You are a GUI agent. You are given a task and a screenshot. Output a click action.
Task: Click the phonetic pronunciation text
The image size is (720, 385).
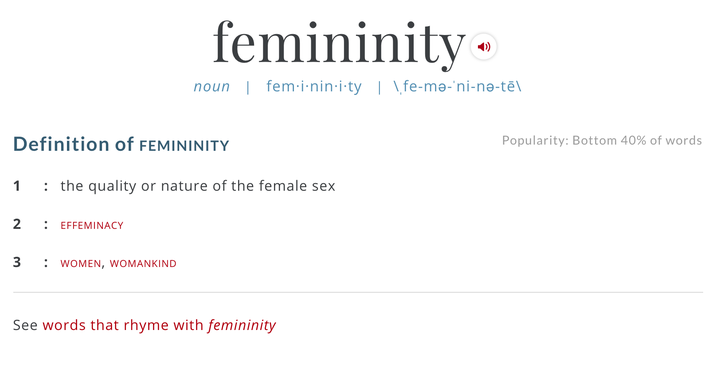click(457, 86)
